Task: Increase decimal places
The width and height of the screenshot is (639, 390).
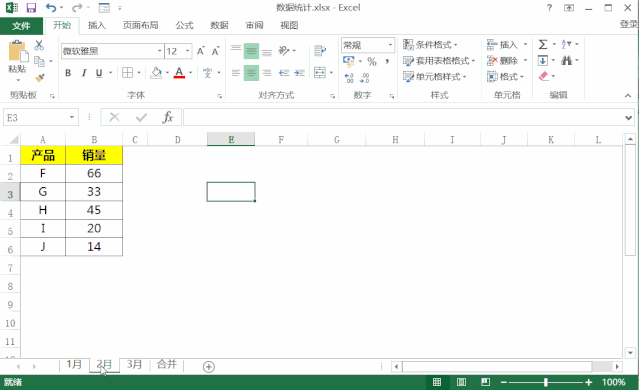Action: click(349, 77)
